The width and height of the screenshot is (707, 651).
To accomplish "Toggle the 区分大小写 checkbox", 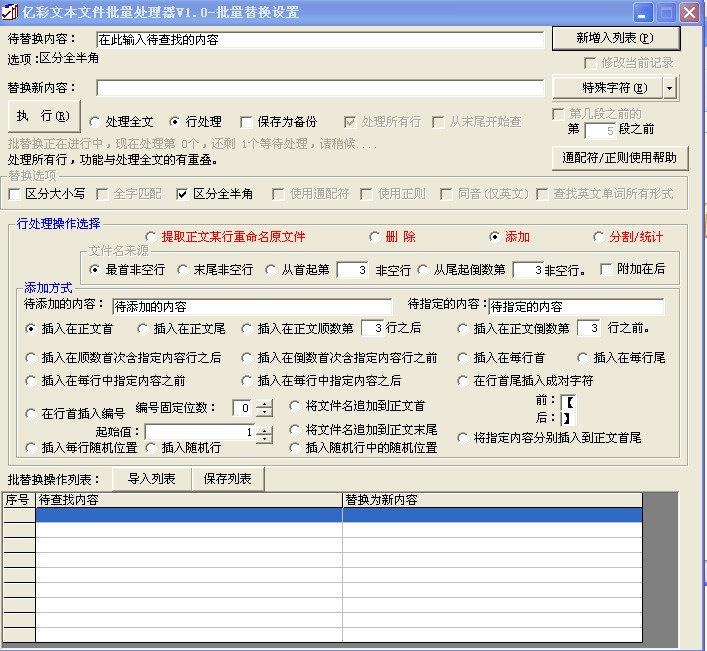I will 47,194.
